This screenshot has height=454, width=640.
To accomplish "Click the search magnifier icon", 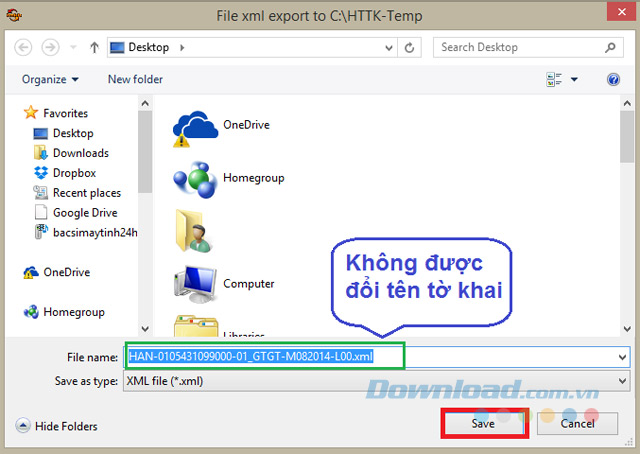I will pyautogui.click(x=610, y=47).
